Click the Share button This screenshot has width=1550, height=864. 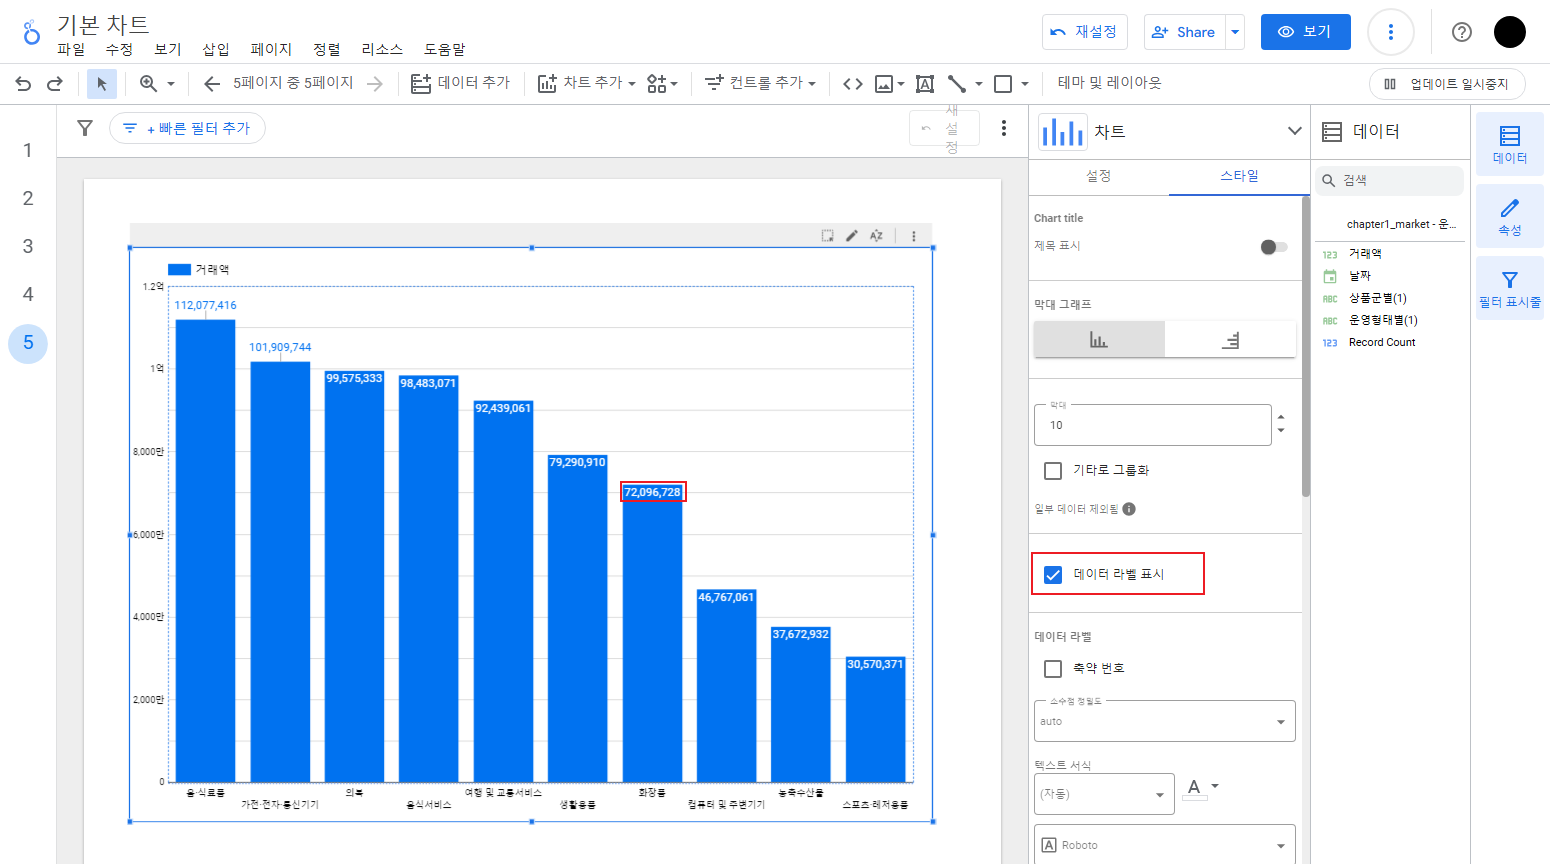1185,32
